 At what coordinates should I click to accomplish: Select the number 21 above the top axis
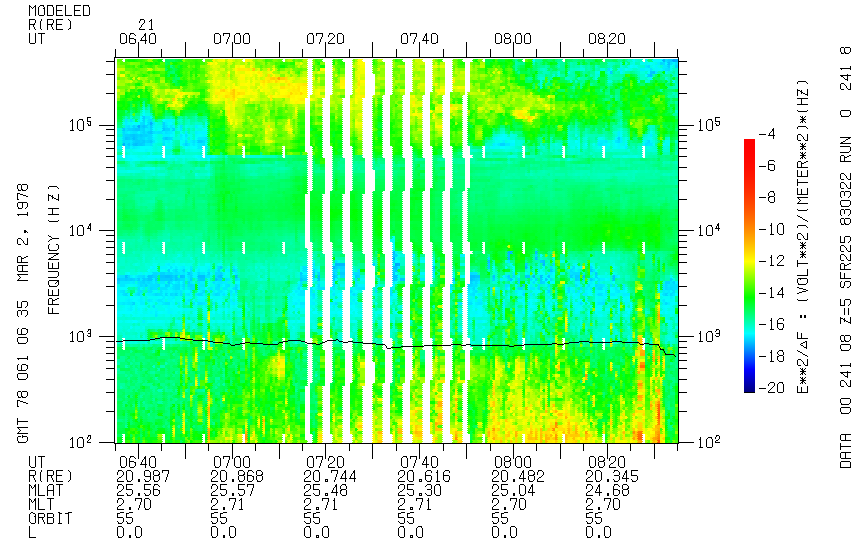pos(146,24)
